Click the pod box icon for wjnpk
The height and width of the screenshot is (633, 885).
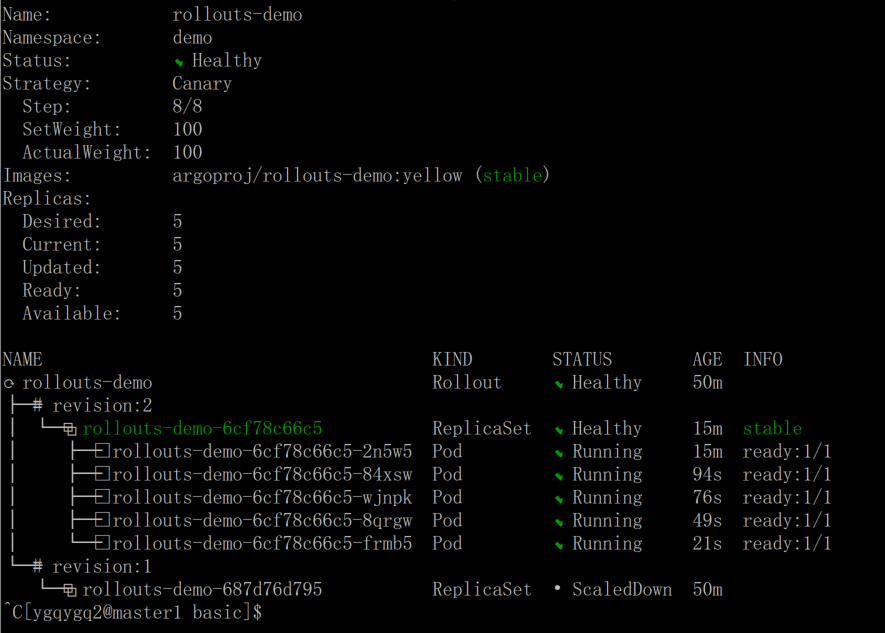tap(102, 497)
